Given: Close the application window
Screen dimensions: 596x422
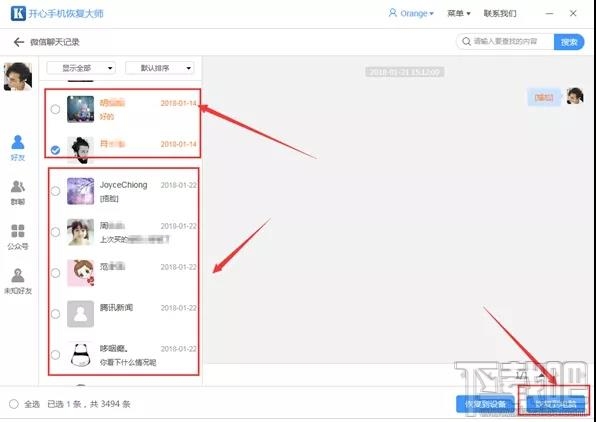Looking at the screenshot, I should click(x=573, y=13).
